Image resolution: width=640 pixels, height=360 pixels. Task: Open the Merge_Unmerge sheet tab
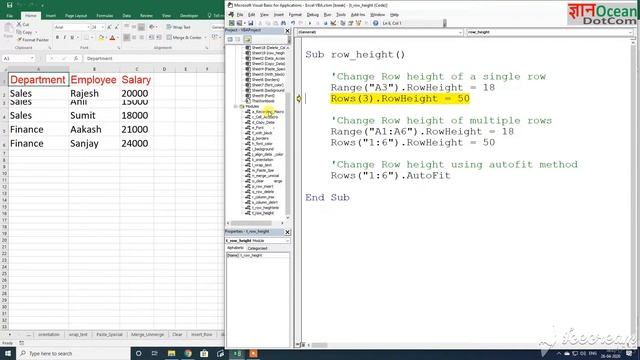(x=147, y=335)
